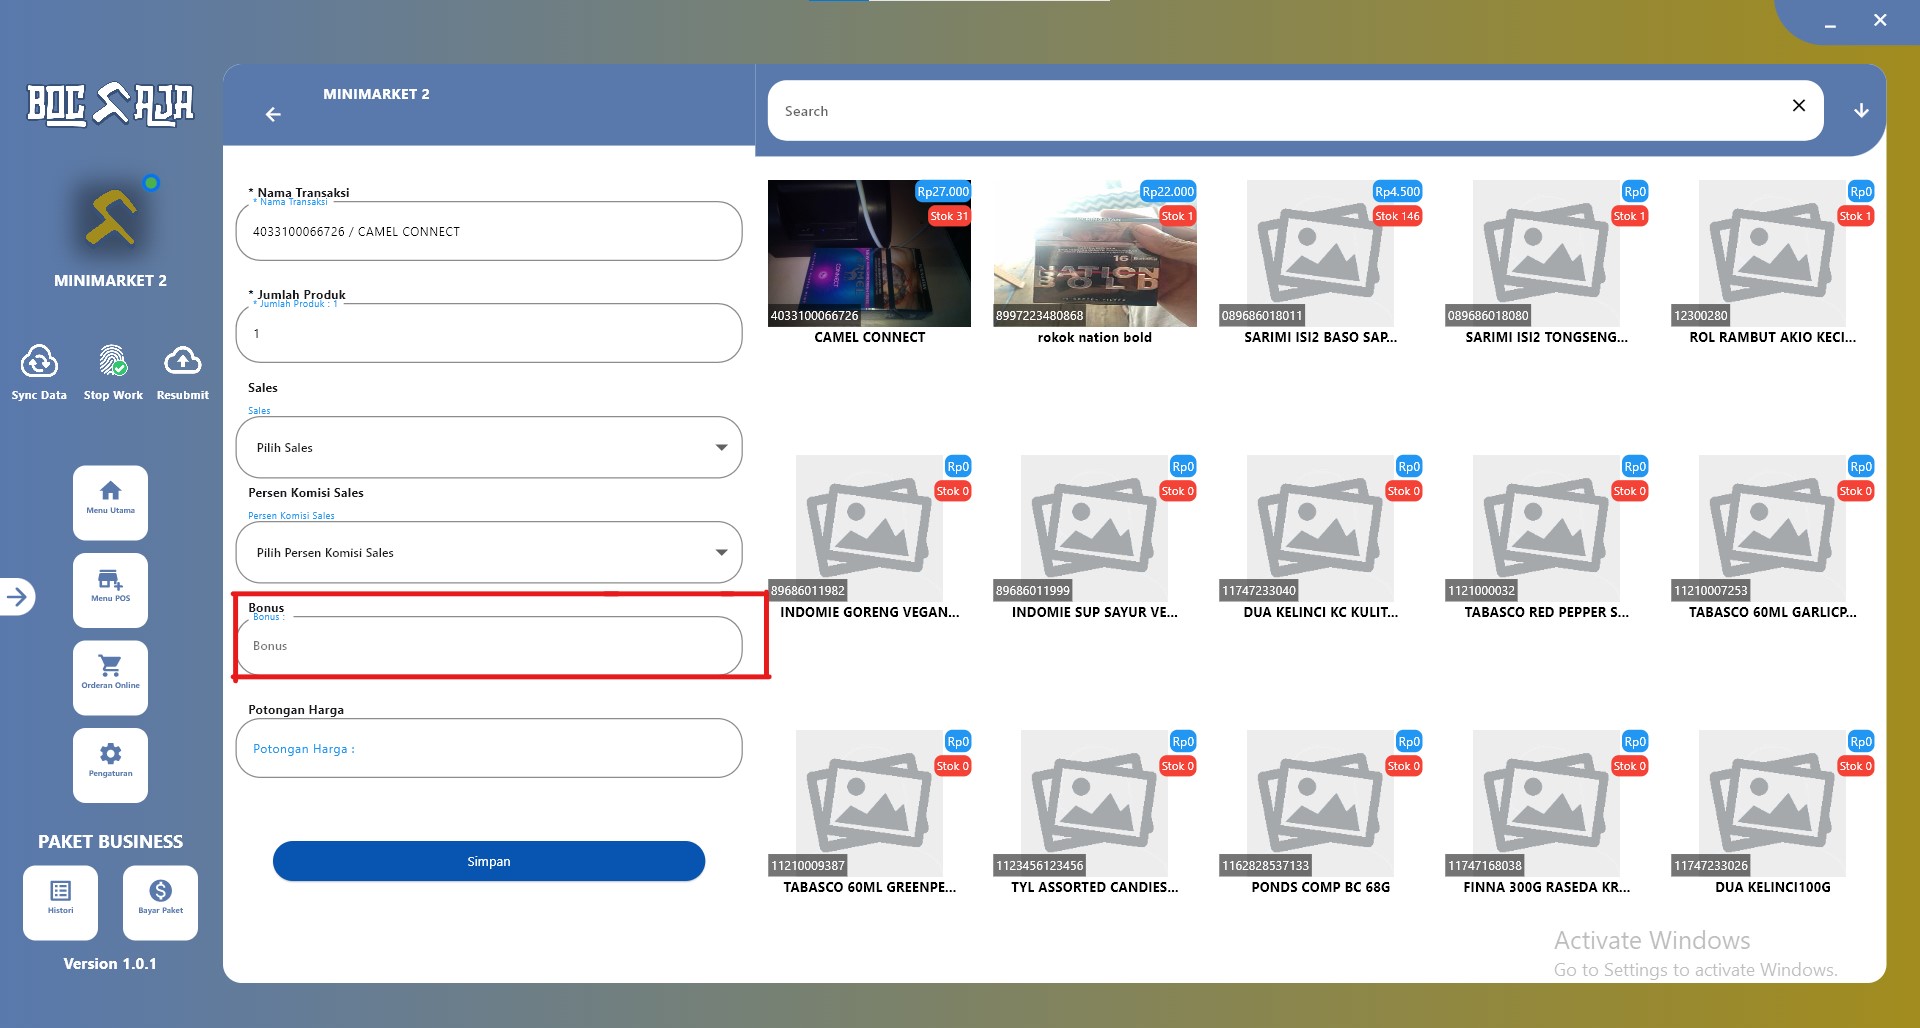The height and width of the screenshot is (1028, 1920).
Task: Click barcode 1123456123456 label
Action: click(1039, 866)
